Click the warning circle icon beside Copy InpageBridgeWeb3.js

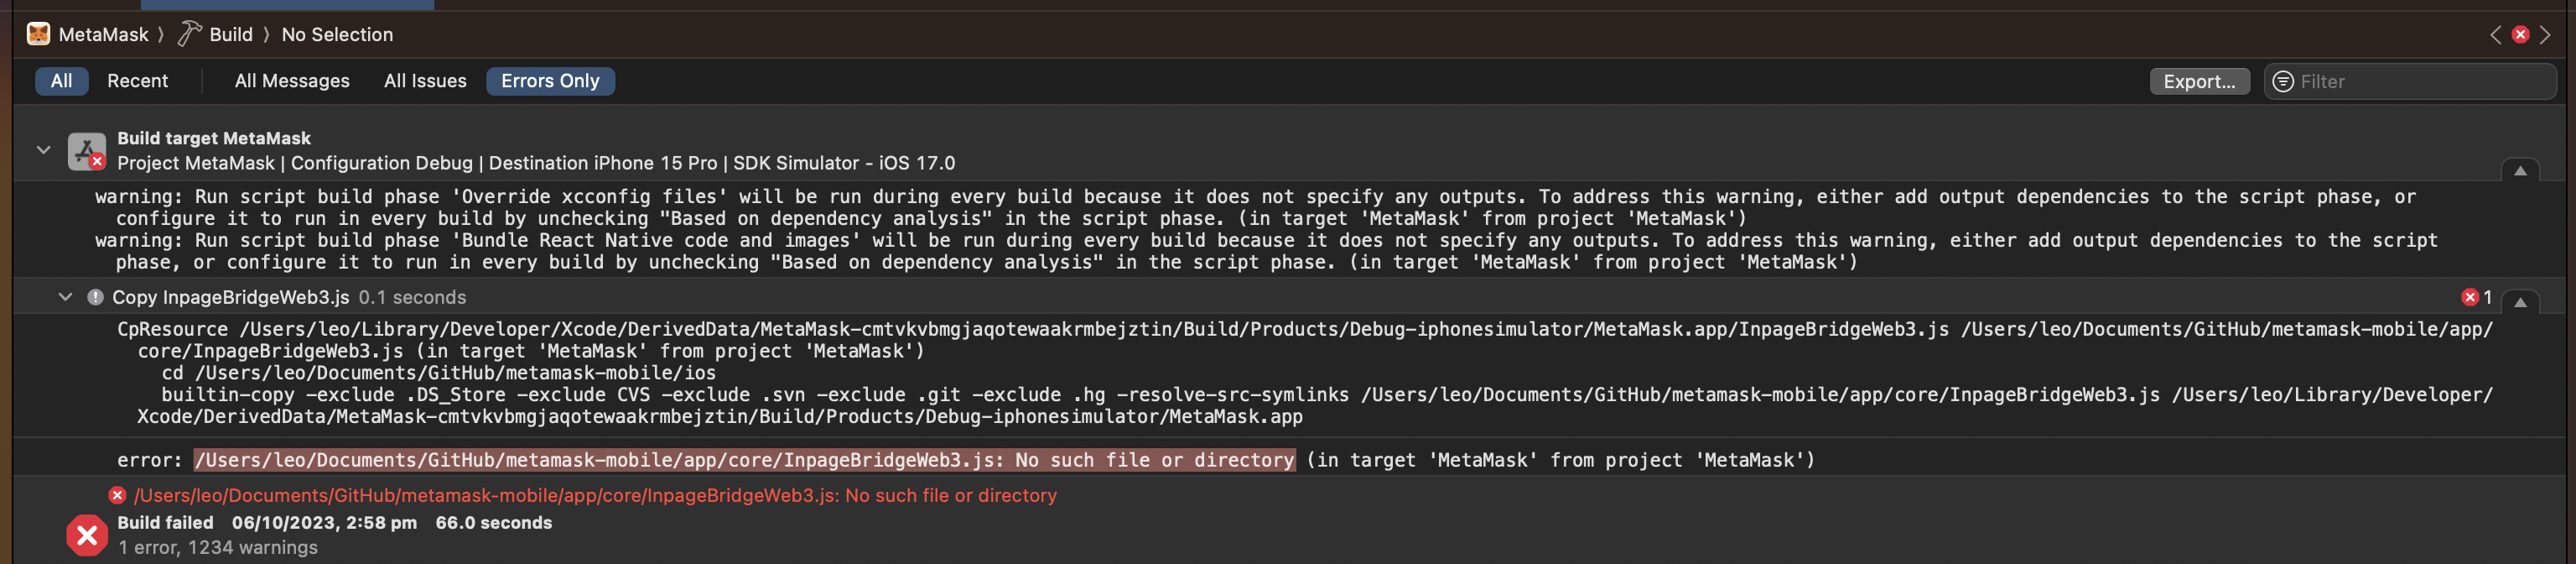pyautogui.click(x=94, y=297)
